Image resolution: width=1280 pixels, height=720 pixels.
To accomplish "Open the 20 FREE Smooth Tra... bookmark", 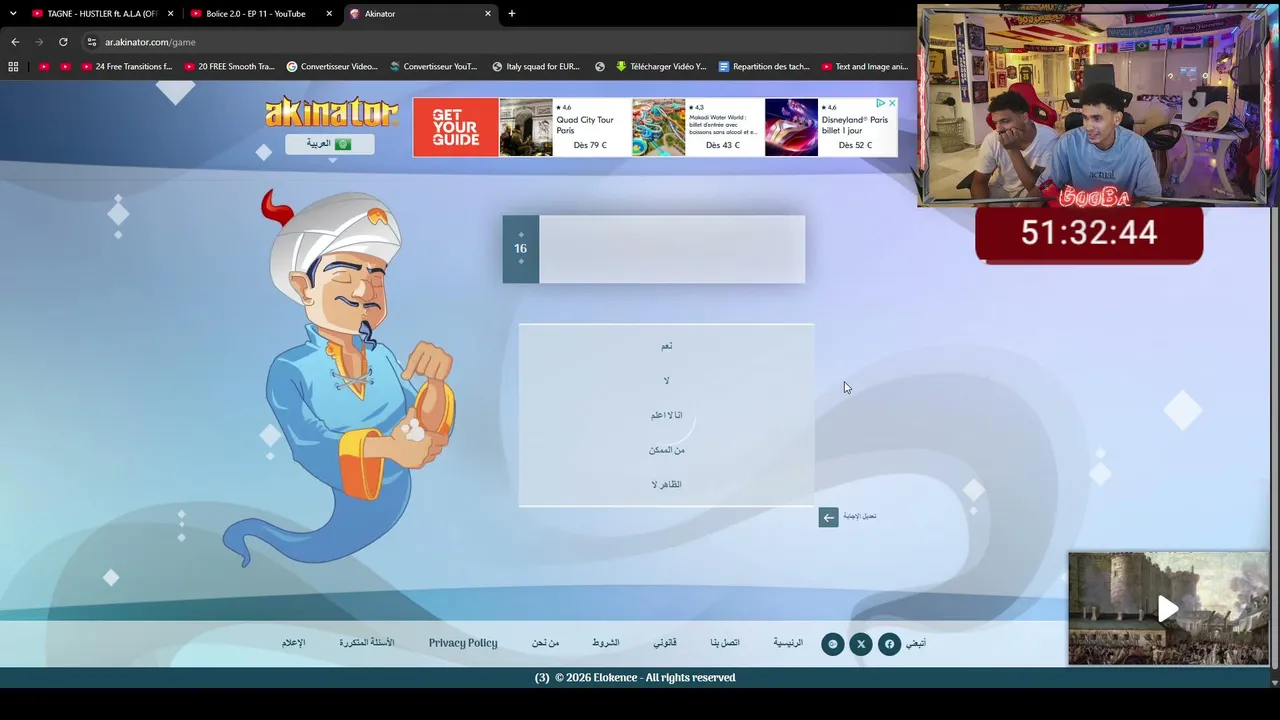I will pos(229,67).
